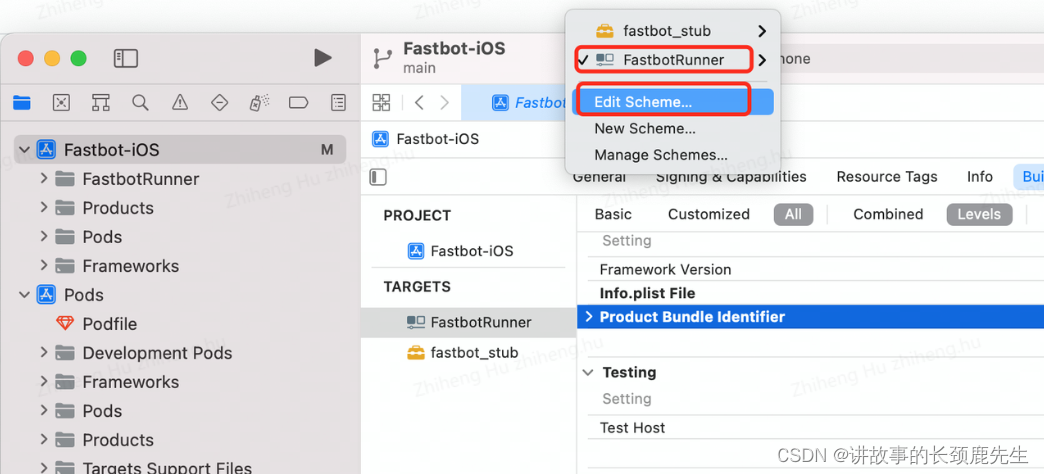Toggle the targets list sidebar icon
Screen dimensions: 1044x474
[x=378, y=177]
